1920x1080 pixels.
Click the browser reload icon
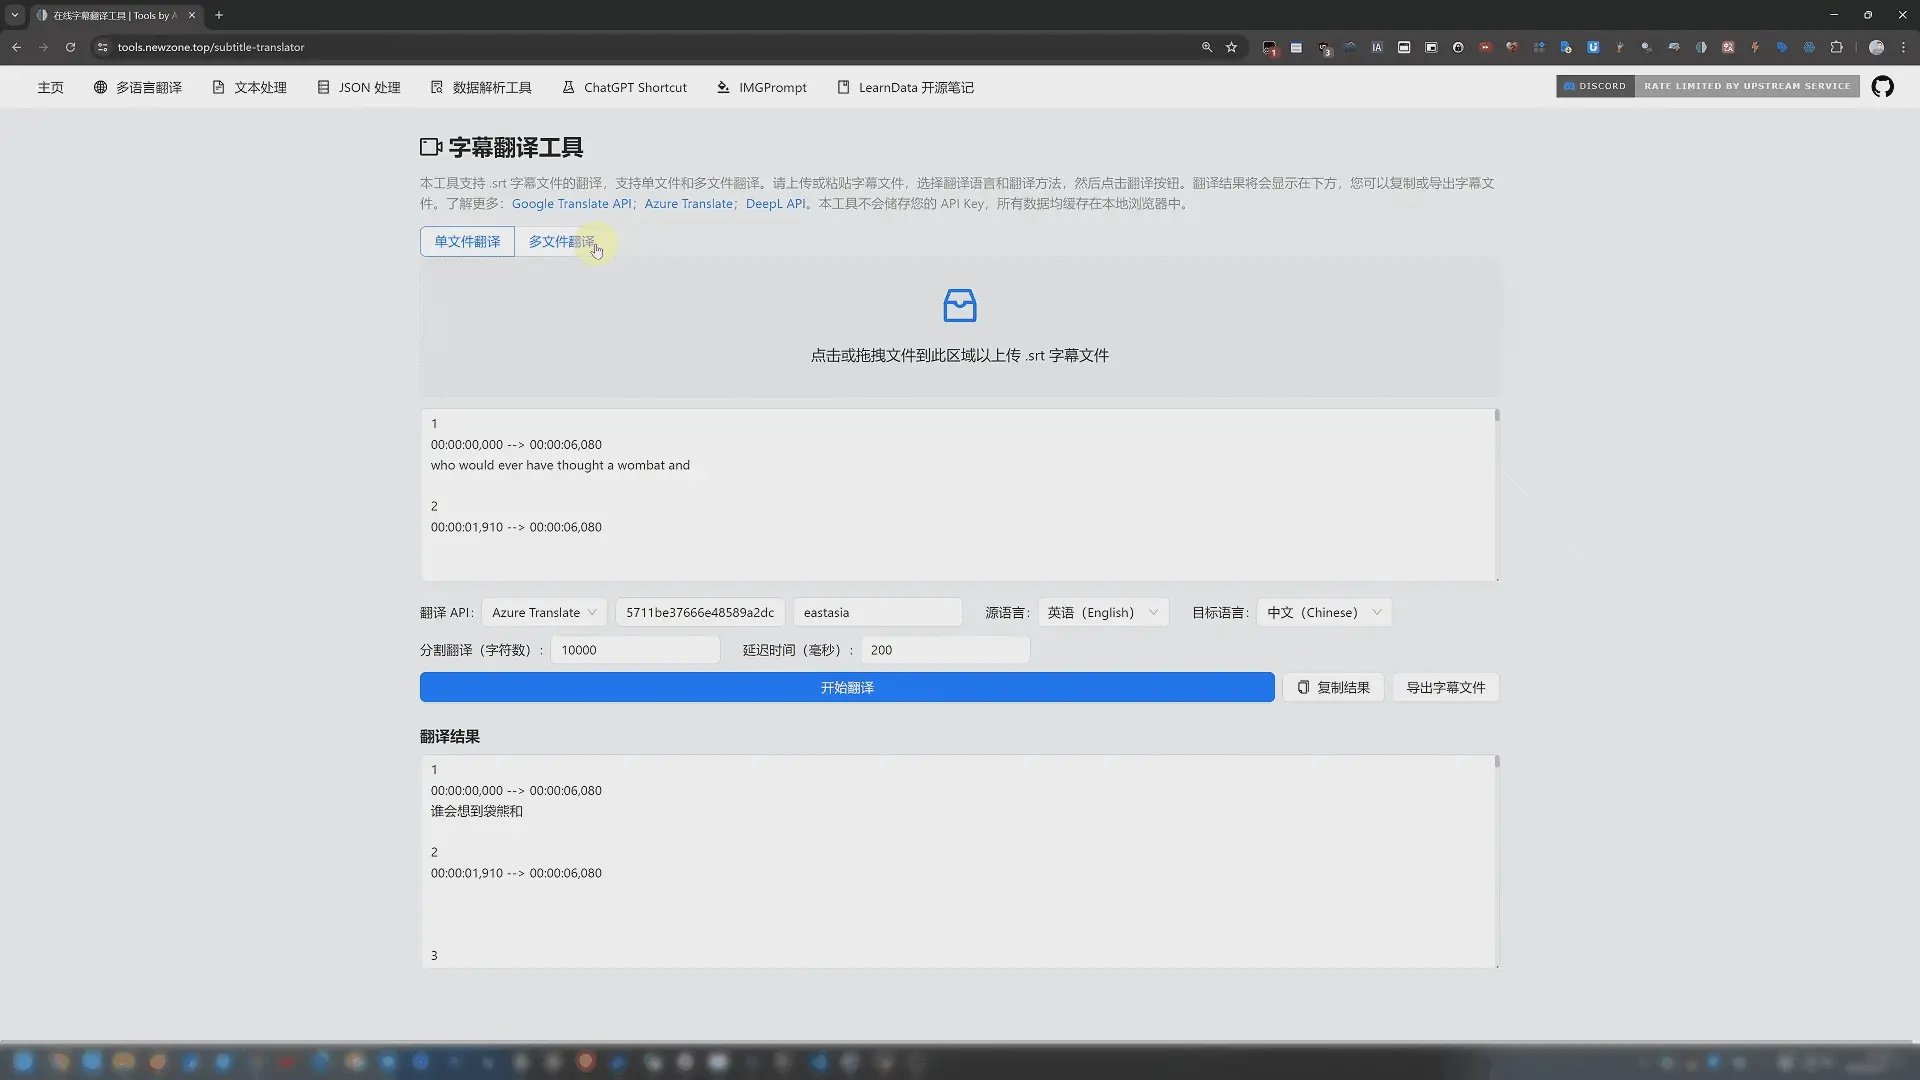(70, 47)
